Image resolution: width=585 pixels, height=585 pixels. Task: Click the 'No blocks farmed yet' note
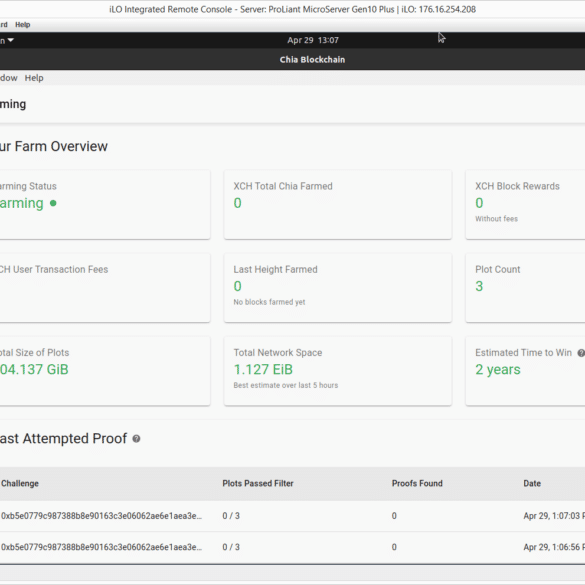pos(269,302)
